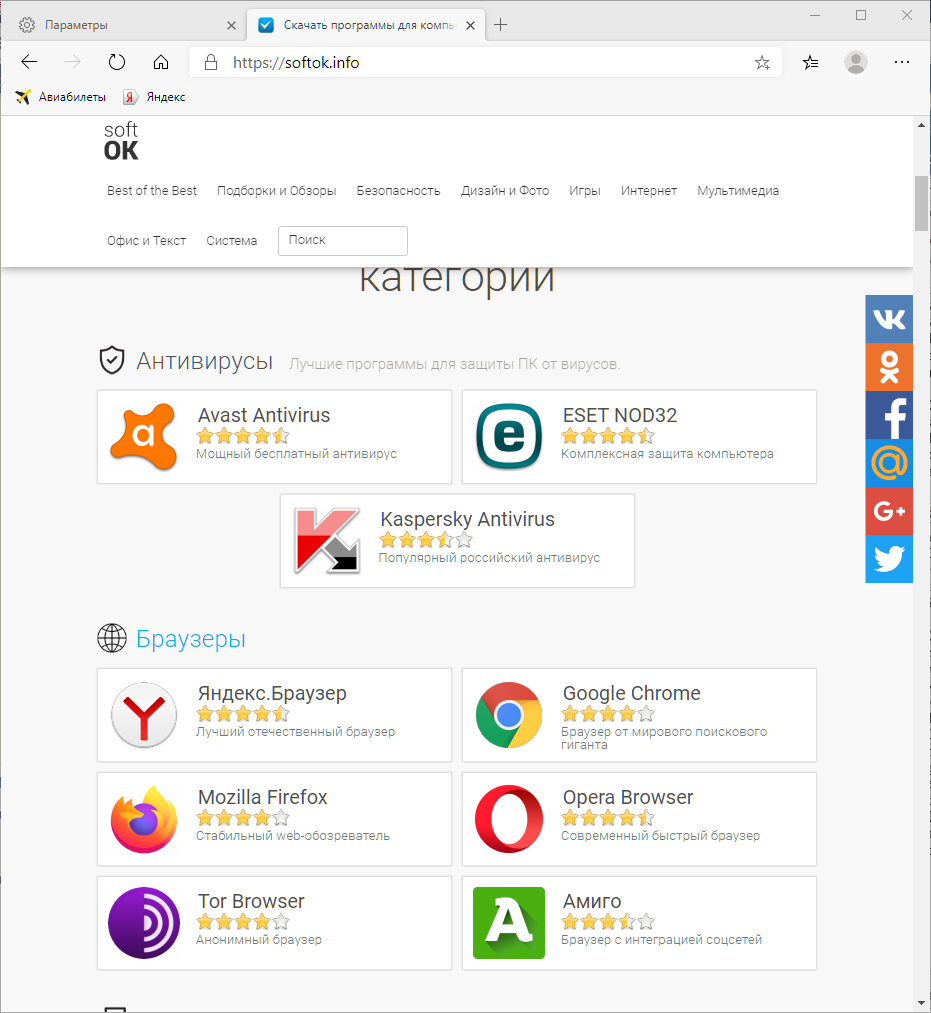931x1013 pixels.
Task: Open browser settings and more menu
Action: click(902, 62)
